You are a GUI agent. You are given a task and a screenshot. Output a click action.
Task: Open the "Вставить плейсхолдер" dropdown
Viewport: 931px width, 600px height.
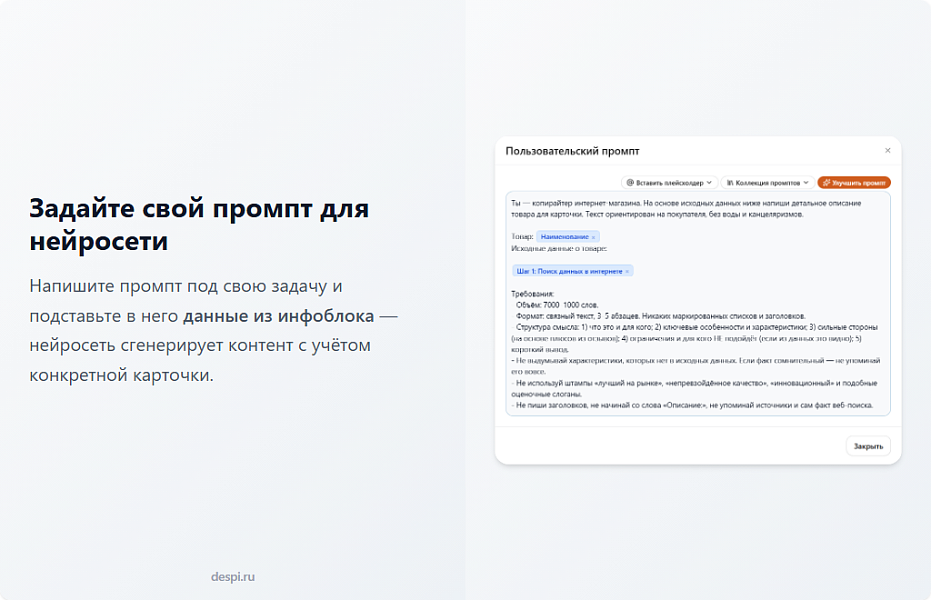[669, 183]
